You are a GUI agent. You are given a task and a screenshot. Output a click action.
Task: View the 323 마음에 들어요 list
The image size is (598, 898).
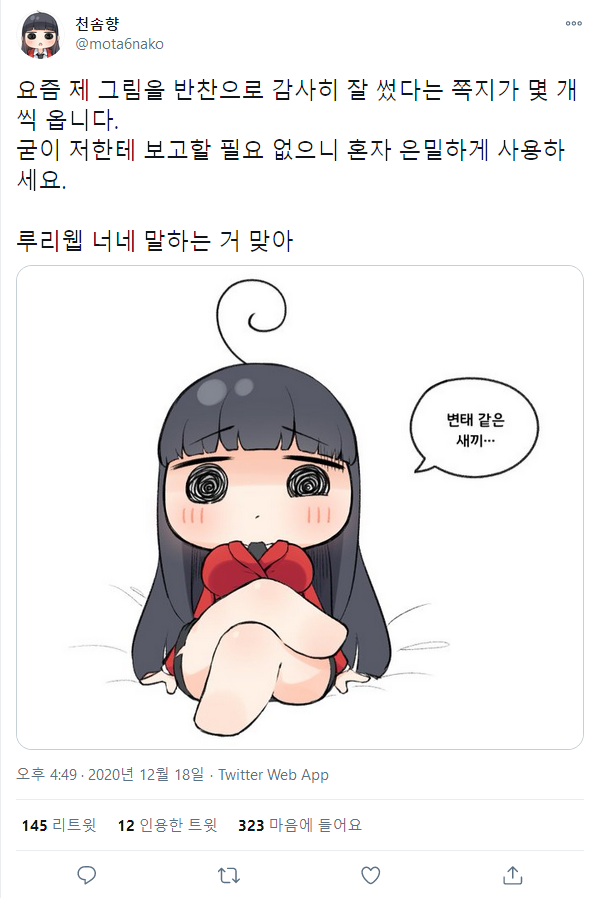pyautogui.click(x=300, y=825)
